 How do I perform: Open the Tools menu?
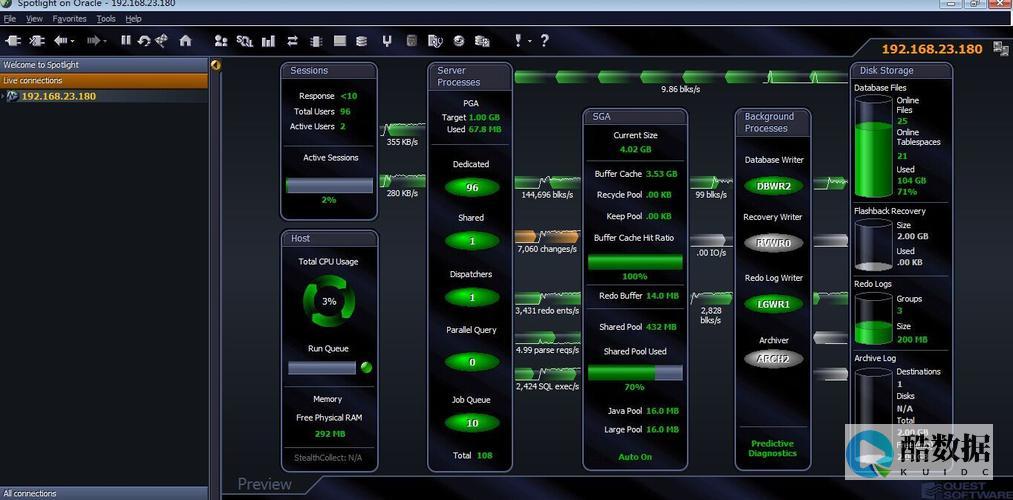(x=106, y=19)
